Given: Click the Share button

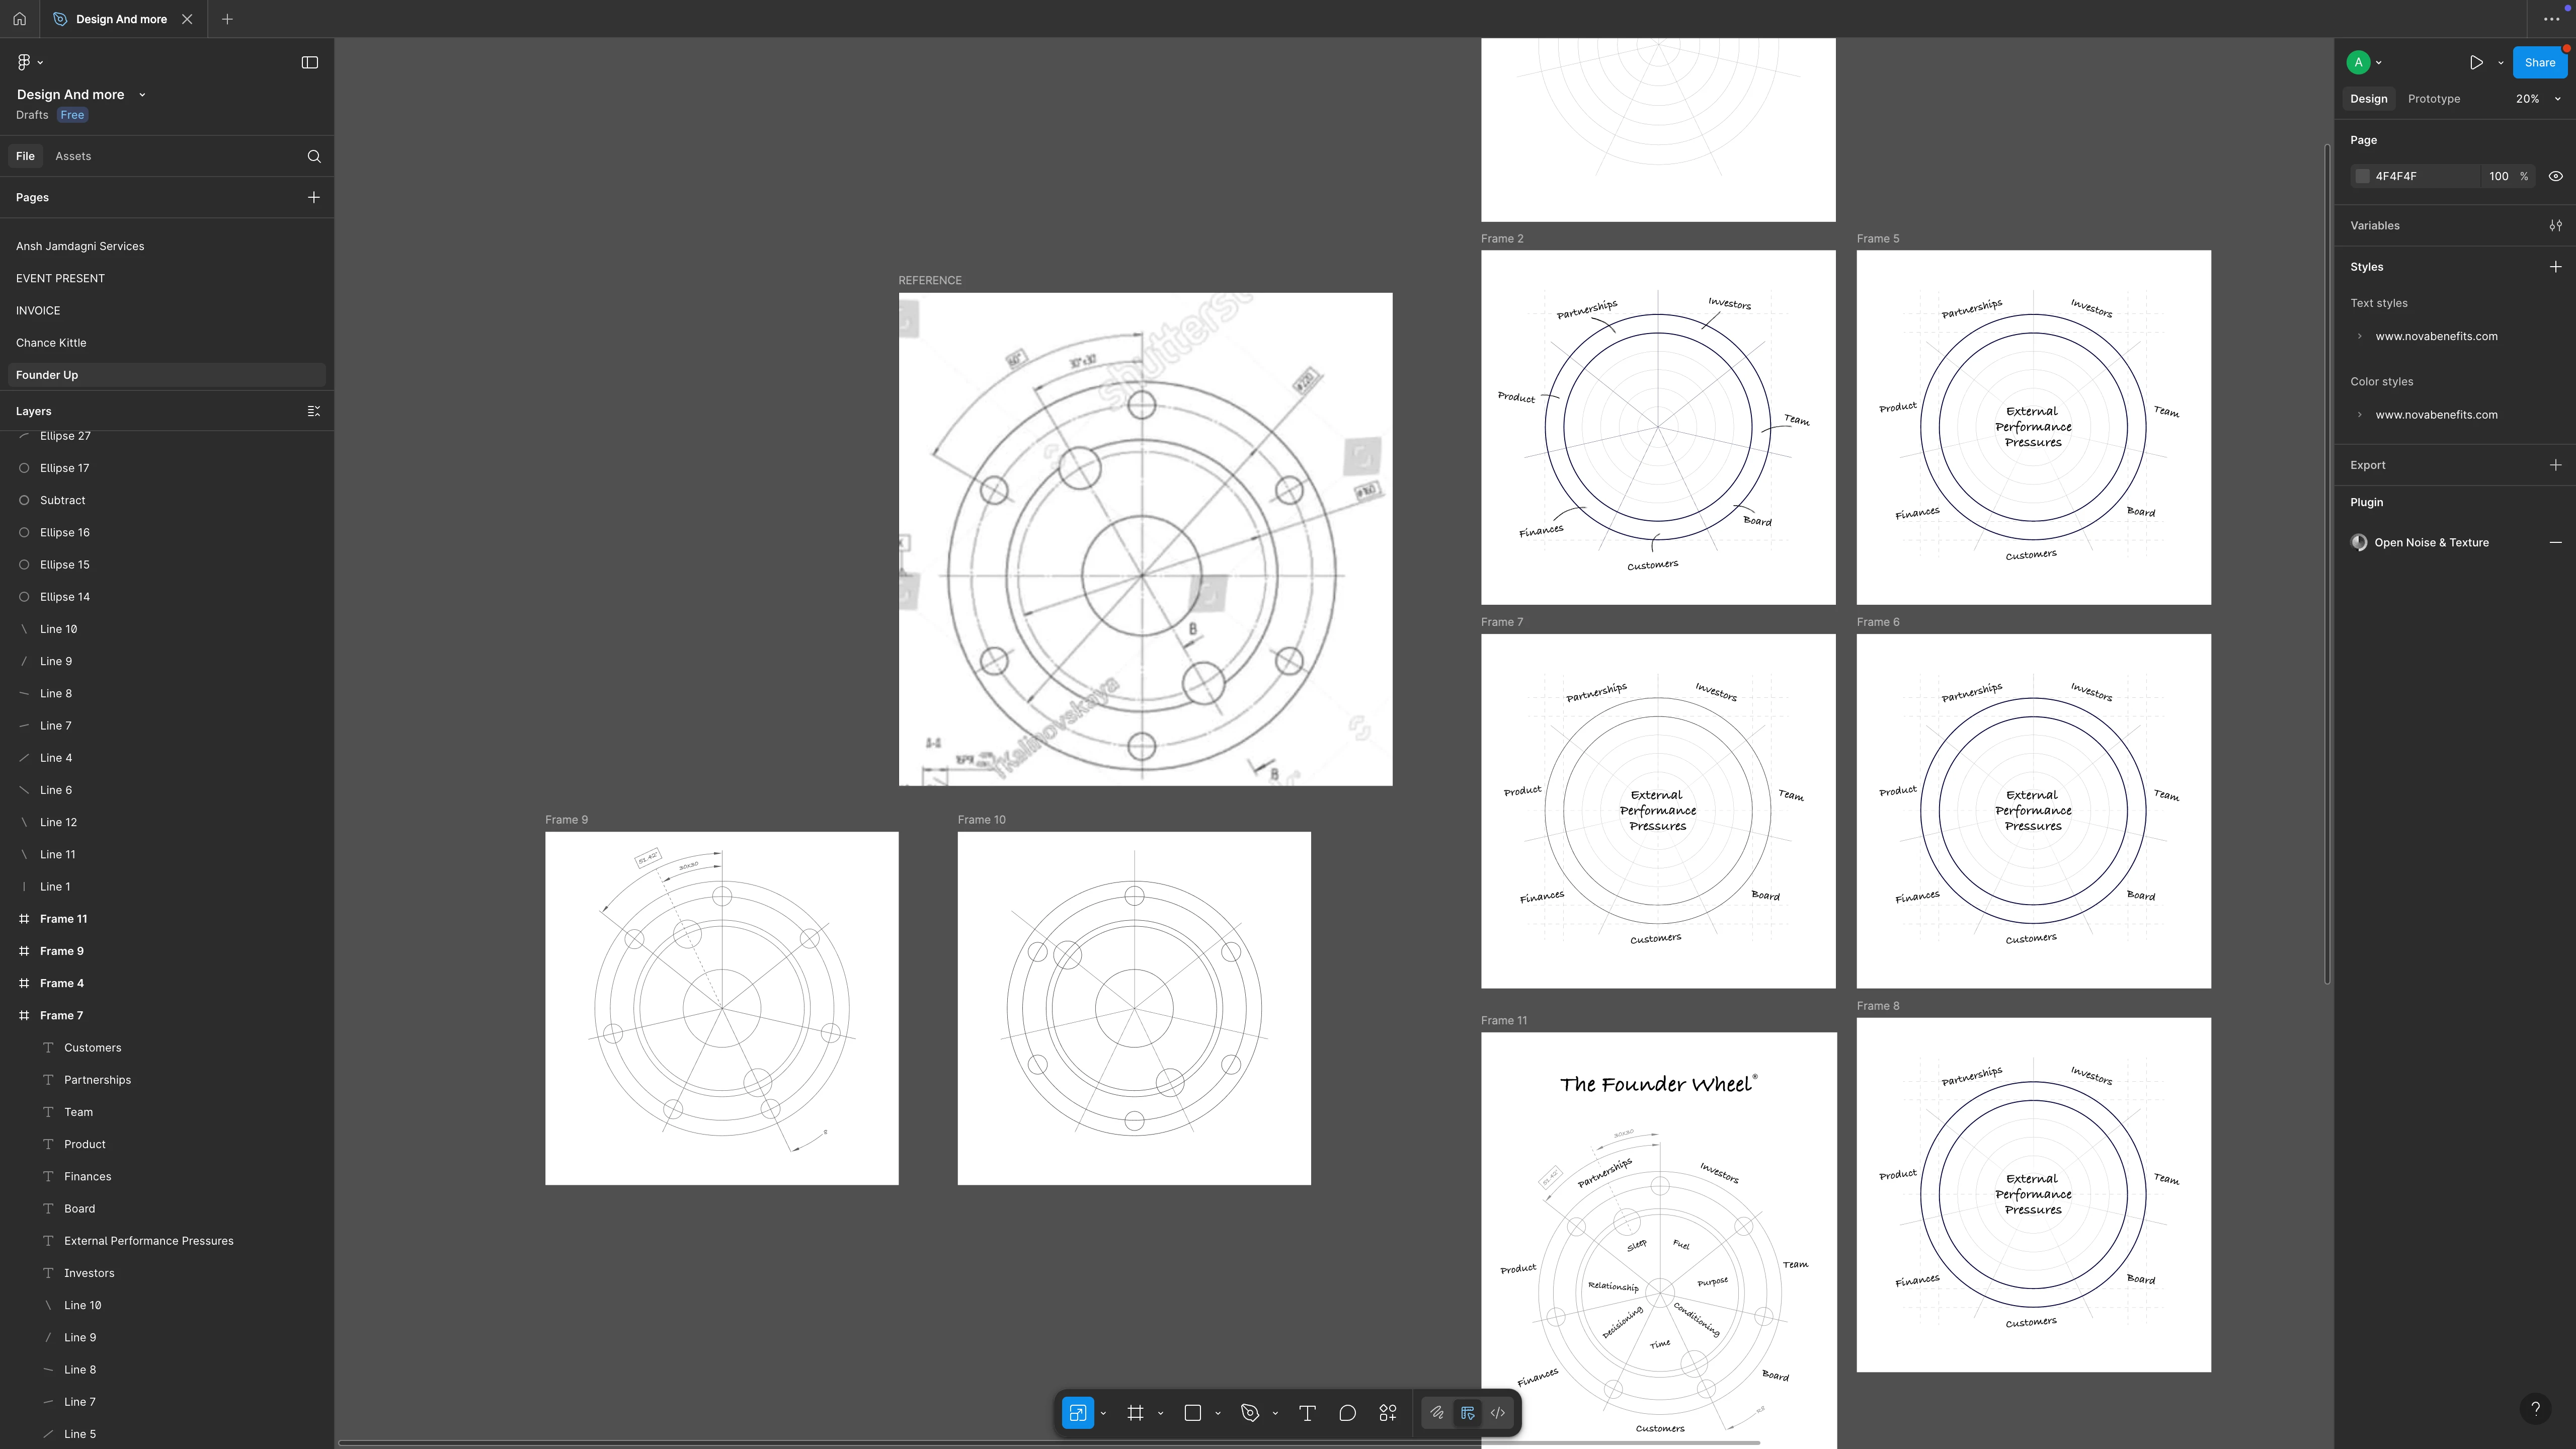Looking at the screenshot, I should click(2539, 62).
